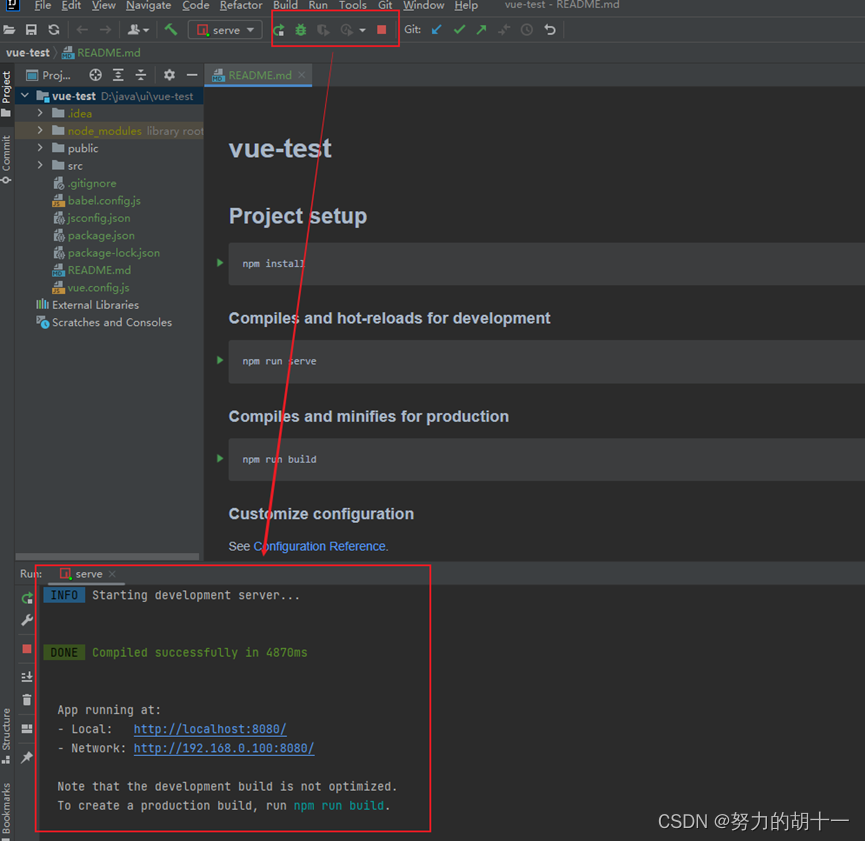Stop 'serve' with the top red square
The height and width of the screenshot is (841, 865).
(381, 30)
